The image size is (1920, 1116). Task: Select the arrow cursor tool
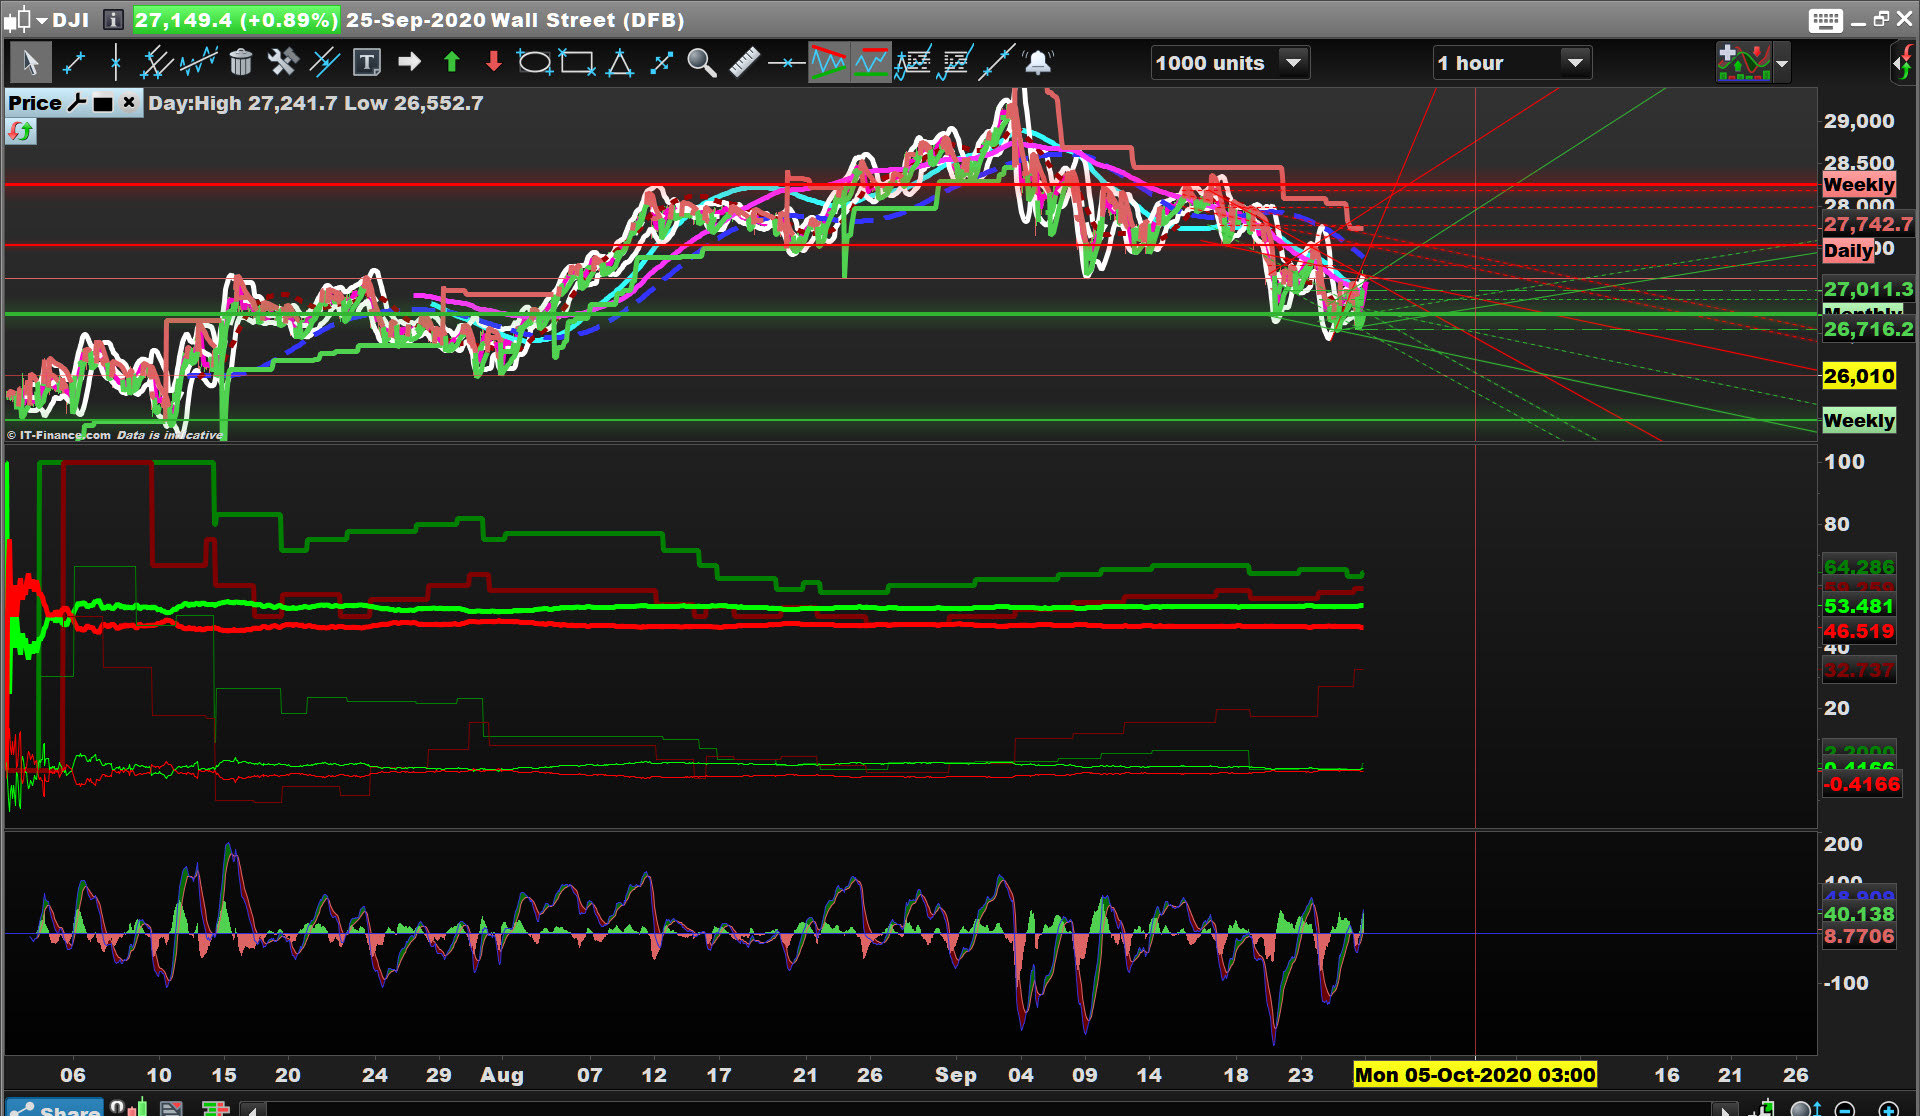30,63
